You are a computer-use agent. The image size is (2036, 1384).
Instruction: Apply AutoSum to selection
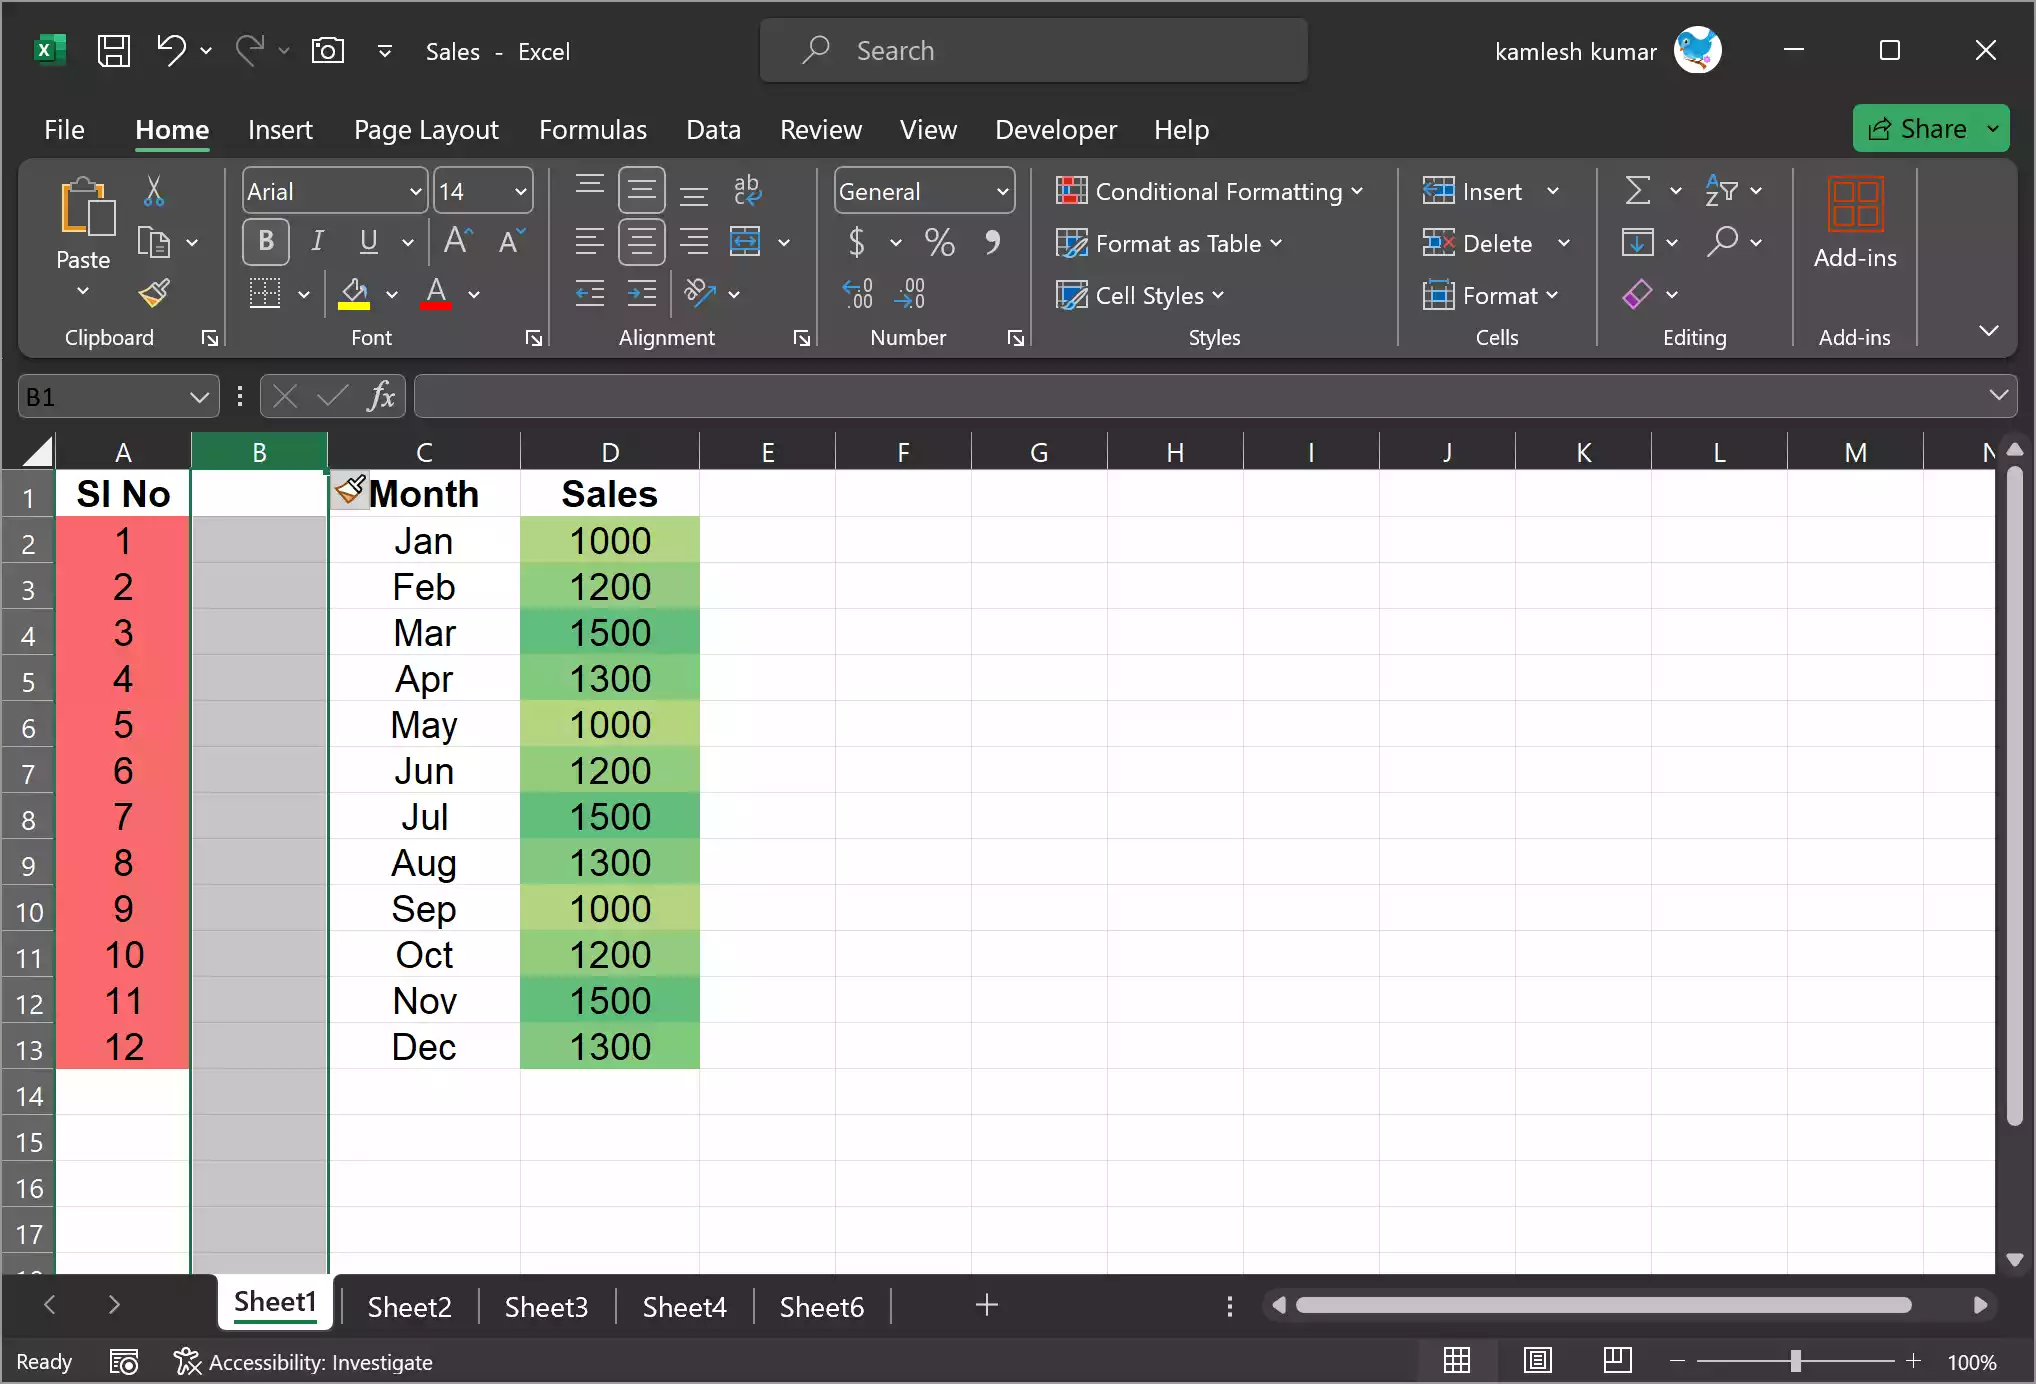(1637, 190)
